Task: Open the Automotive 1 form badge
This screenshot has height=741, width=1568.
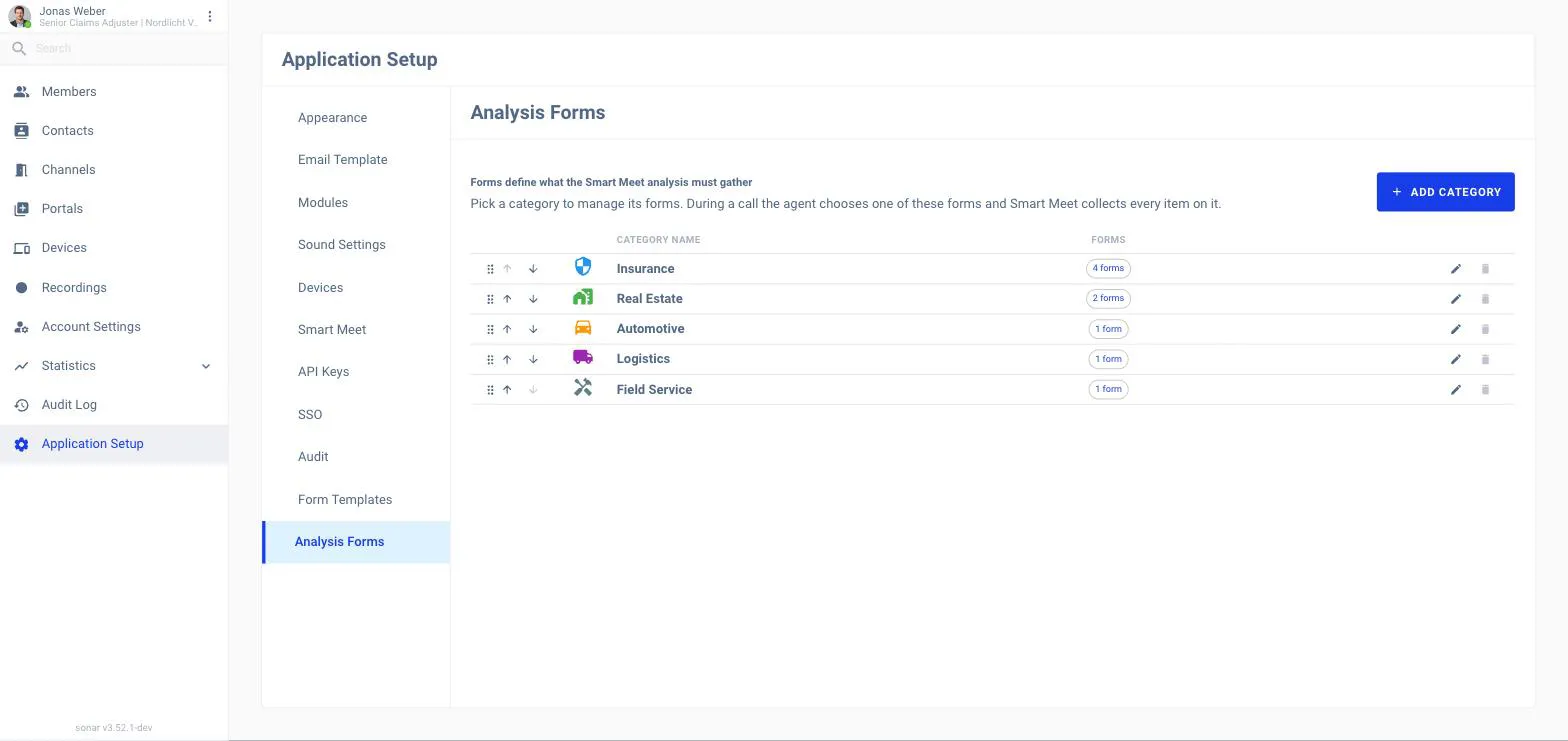Action: 1108,329
